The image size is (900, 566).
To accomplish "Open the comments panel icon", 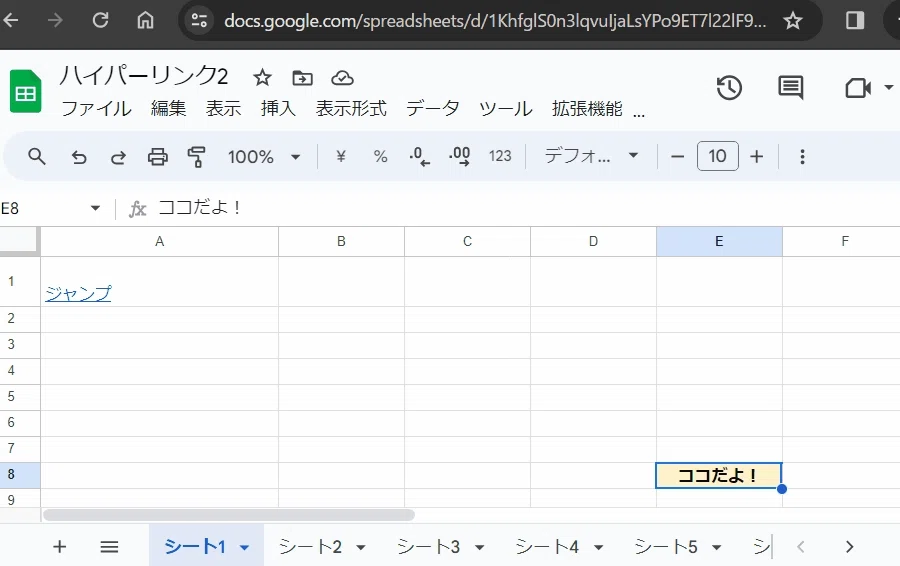I will [790, 88].
